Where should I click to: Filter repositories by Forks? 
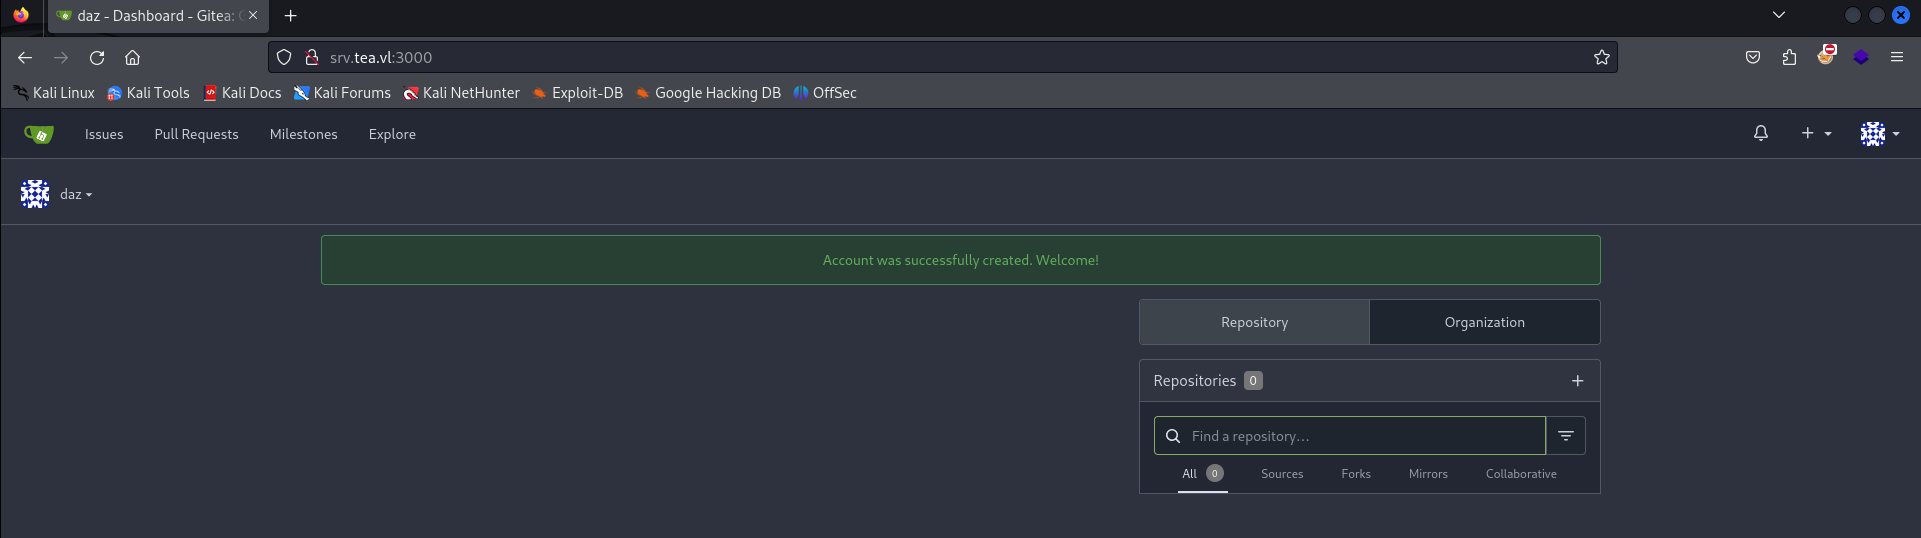click(x=1355, y=474)
